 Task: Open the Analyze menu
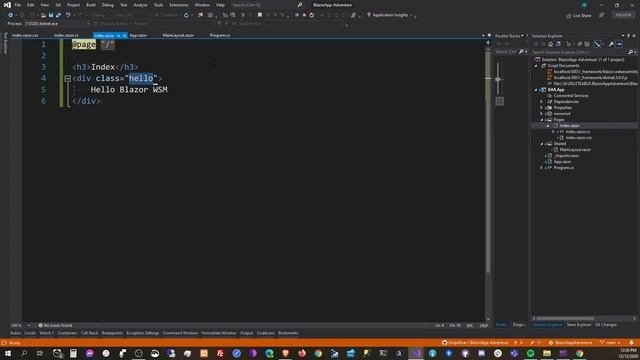(140, 5)
